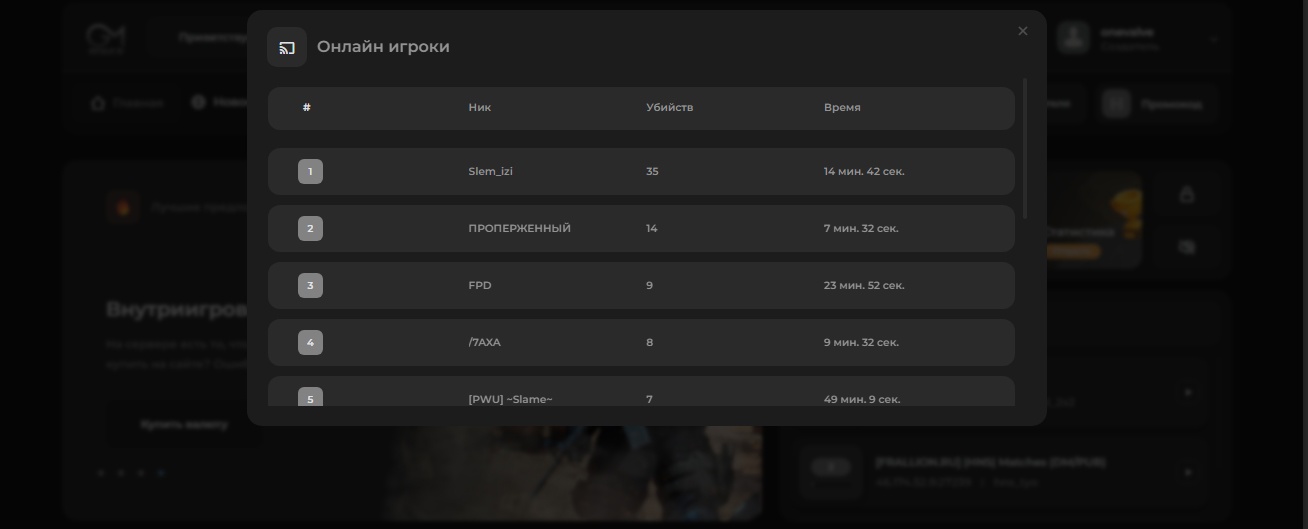
Task: Click rank badge 4 for /7AXA
Action: pyautogui.click(x=310, y=343)
